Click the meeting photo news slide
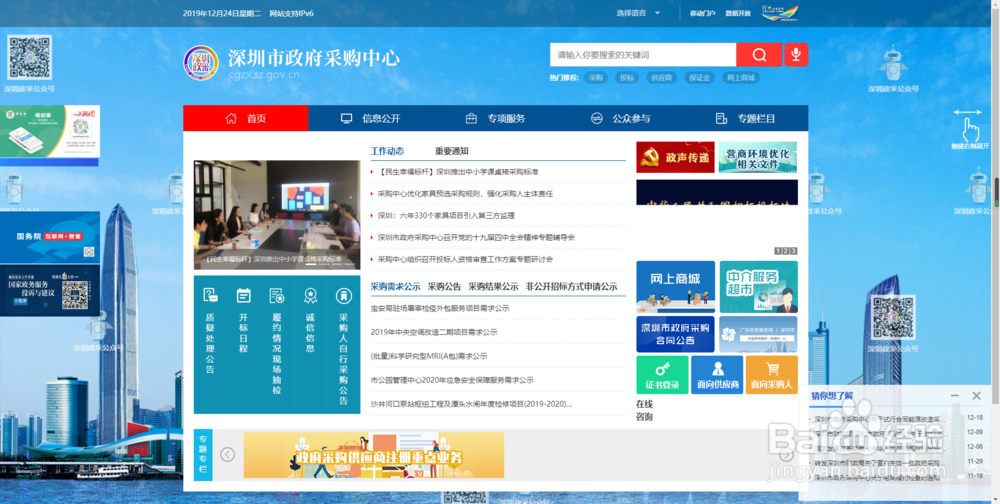Viewport: 1000px width, 504px height. (277, 215)
